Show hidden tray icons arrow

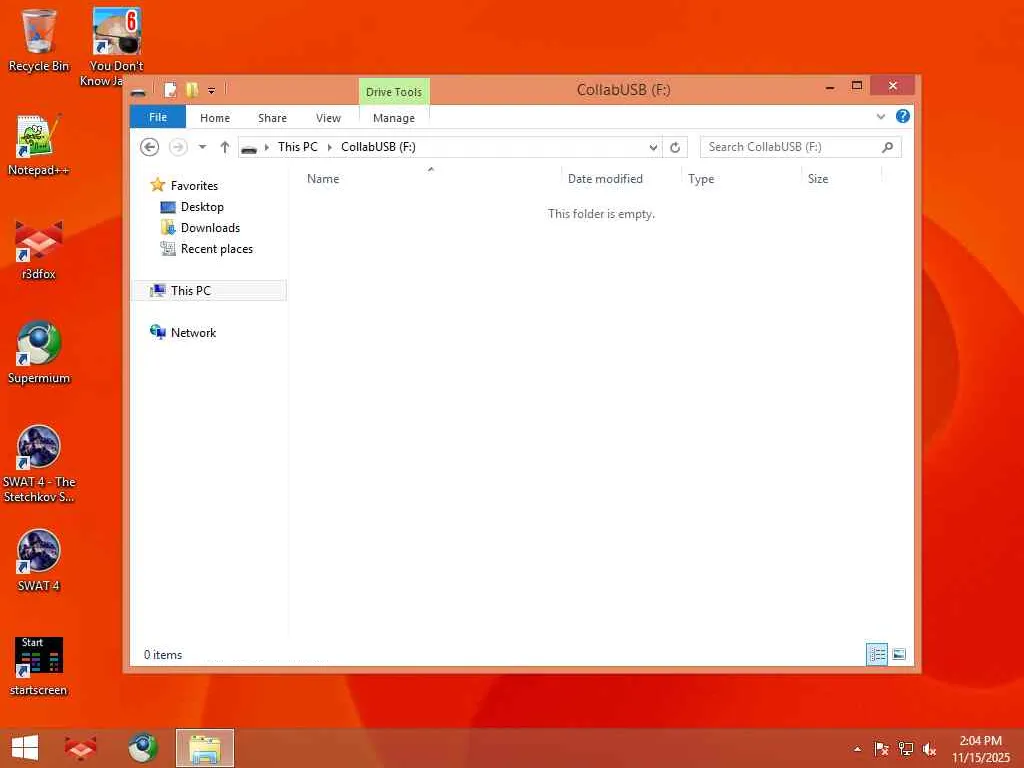(x=857, y=749)
